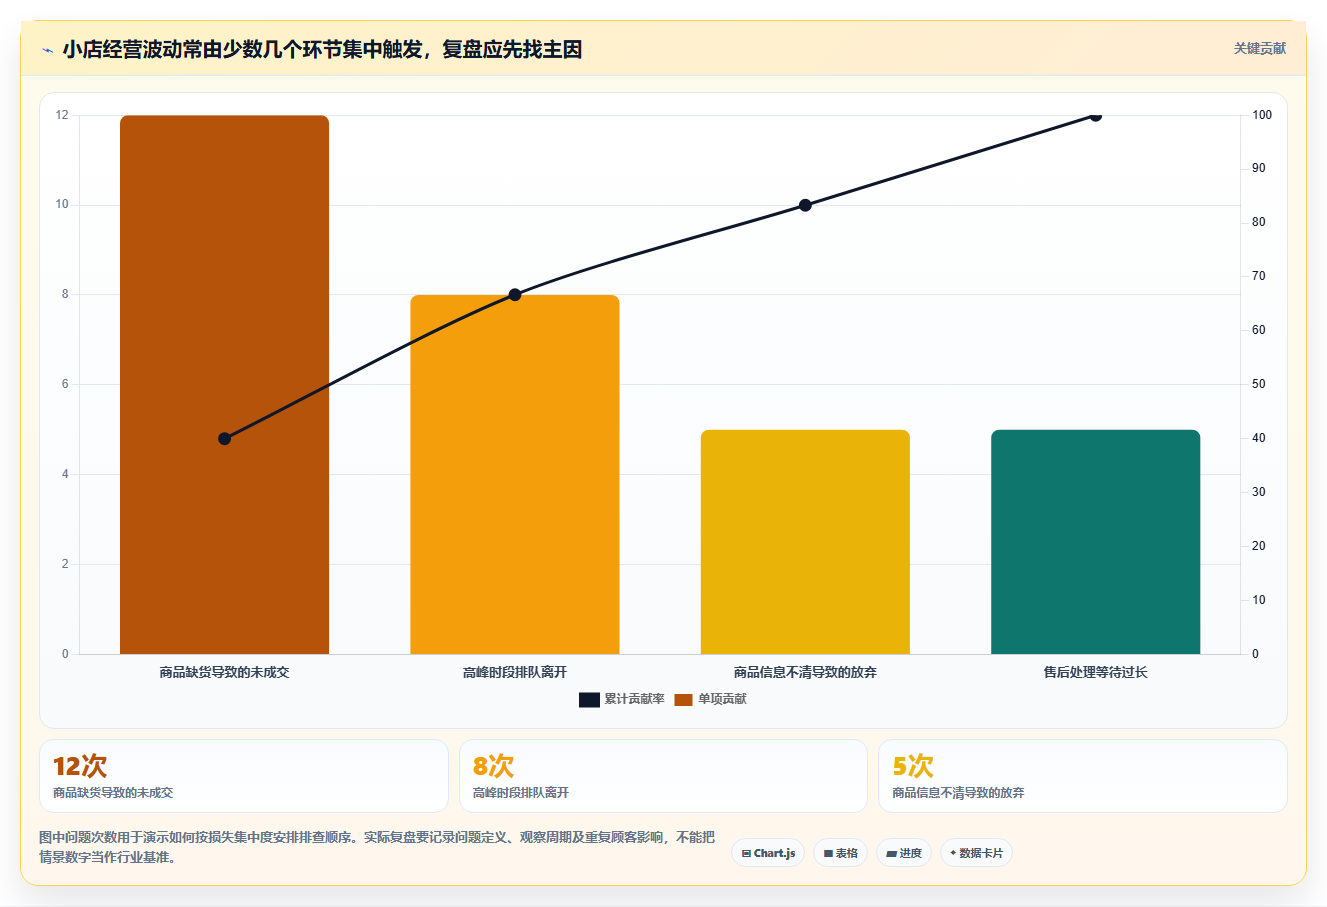Open the 12次 data card
The width and height of the screenshot is (1327, 907).
tap(244, 776)
